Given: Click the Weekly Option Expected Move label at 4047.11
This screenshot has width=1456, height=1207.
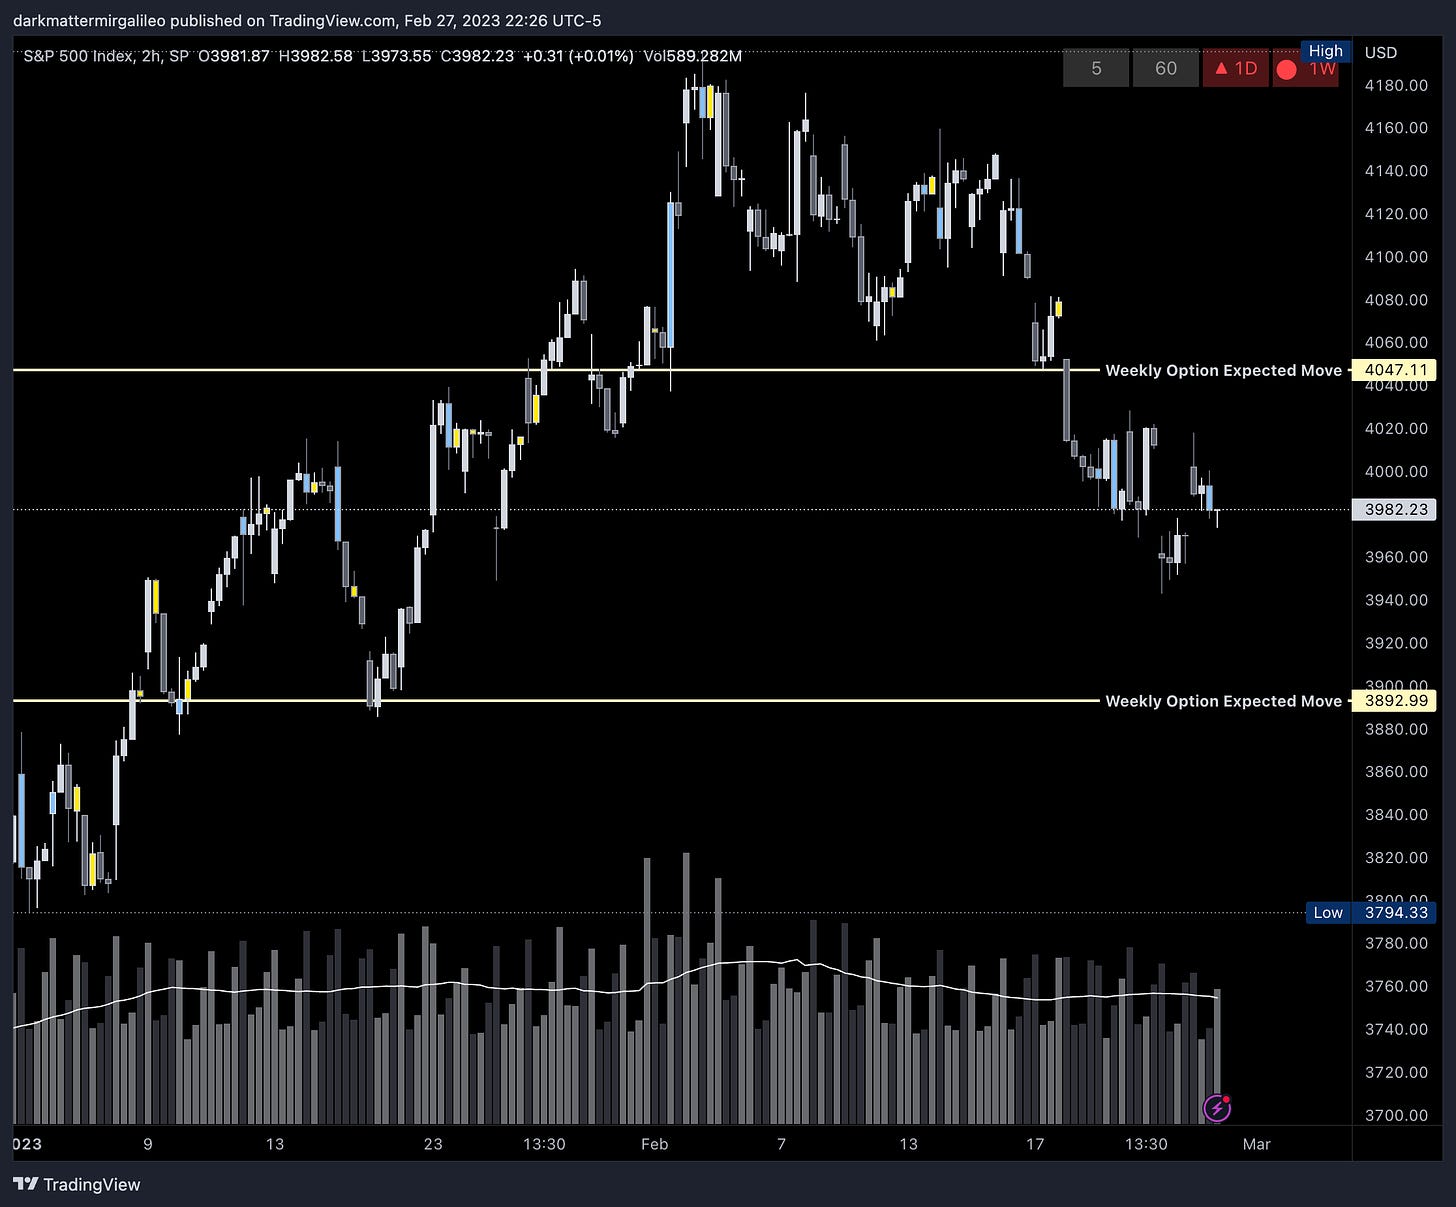Looking at the screenshot, I should click(1223, 370).
